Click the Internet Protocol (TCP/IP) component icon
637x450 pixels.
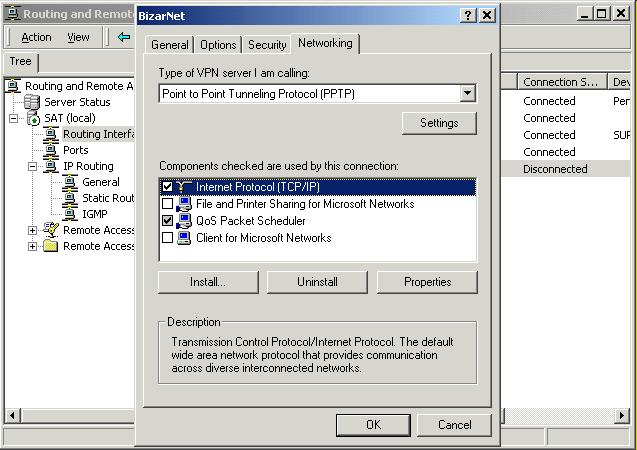184,187
